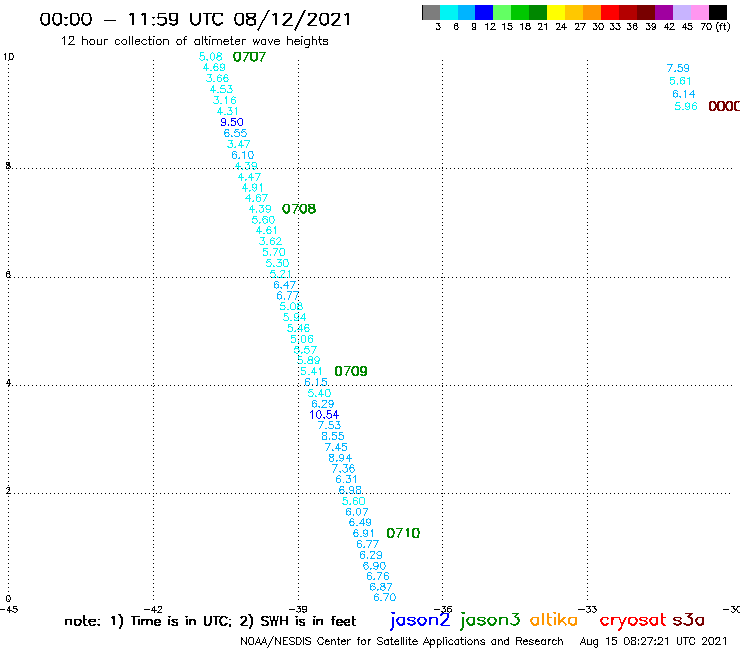
Task: Click the -42 longitude axis label
Action: 153,610
